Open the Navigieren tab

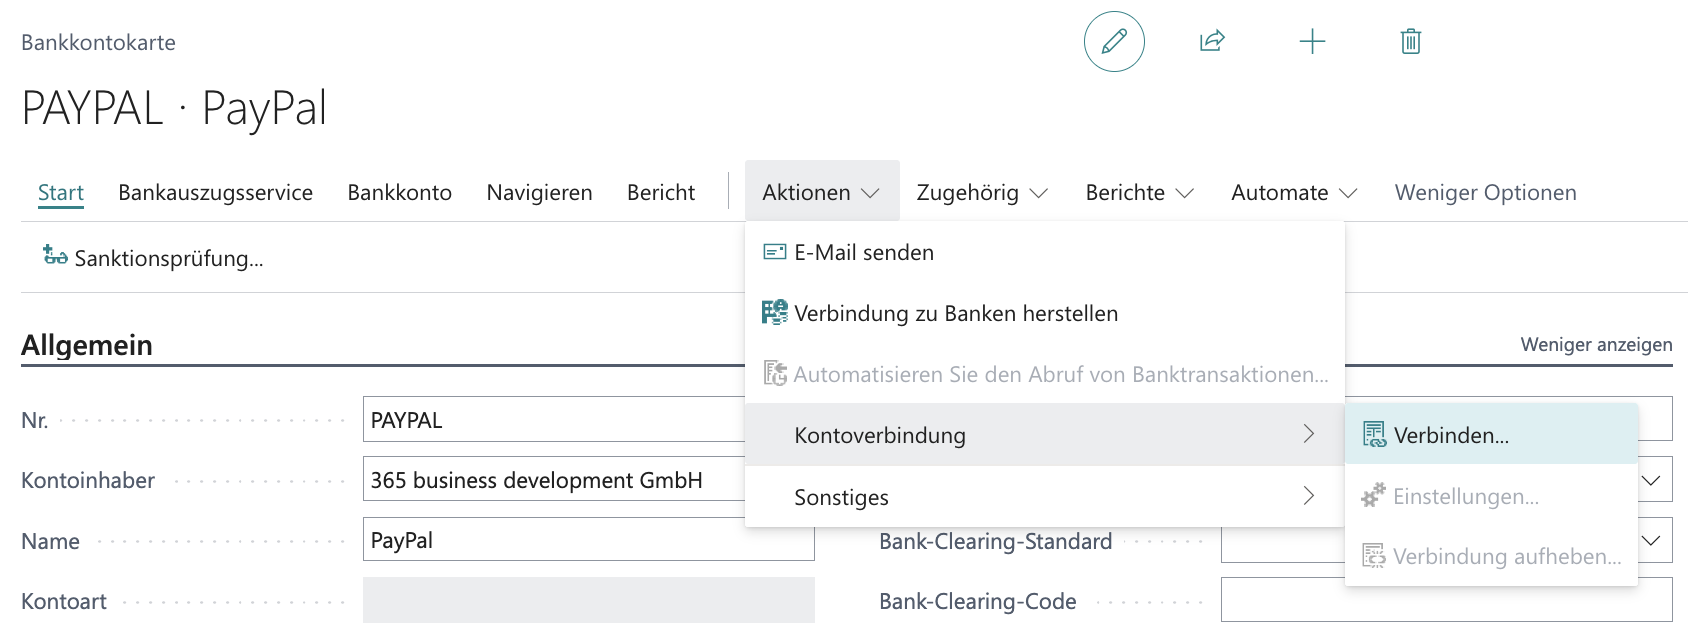pyautogui.click(x=539, y=192)
